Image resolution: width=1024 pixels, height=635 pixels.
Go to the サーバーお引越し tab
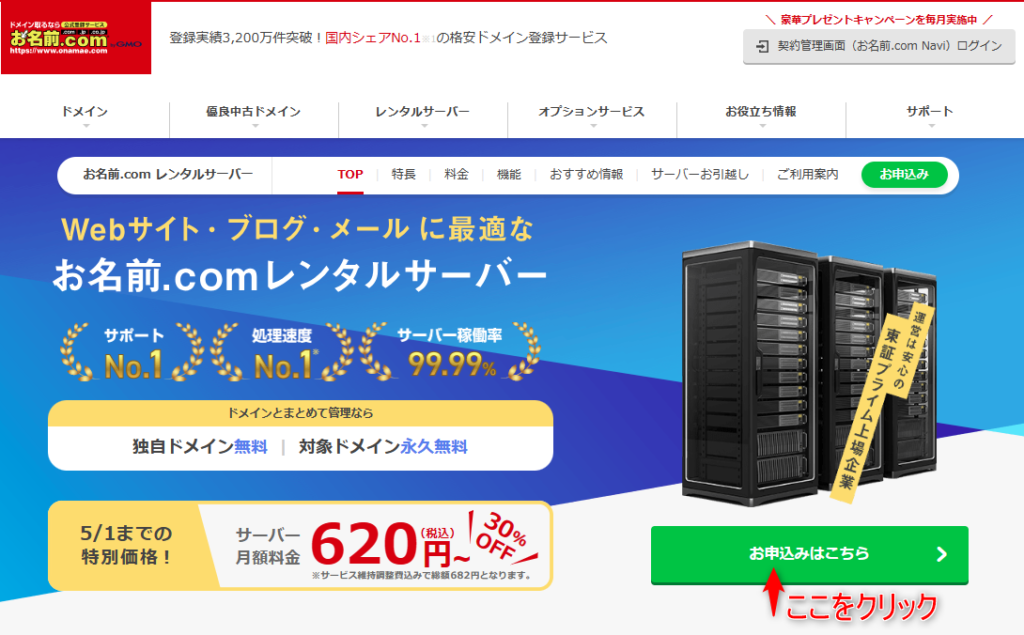point(699,174)
